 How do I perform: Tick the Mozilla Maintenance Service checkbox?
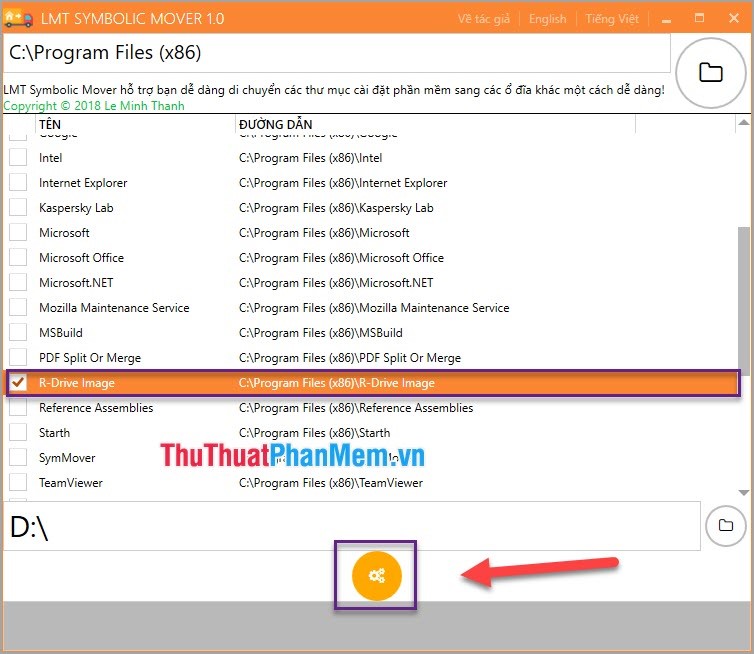point(18,307)
